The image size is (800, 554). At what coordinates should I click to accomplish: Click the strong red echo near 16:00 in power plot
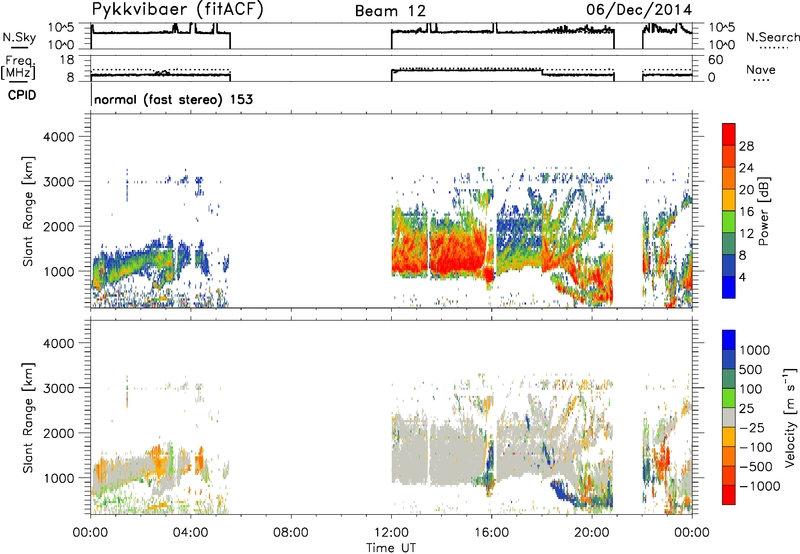click(x=489, y=275)
